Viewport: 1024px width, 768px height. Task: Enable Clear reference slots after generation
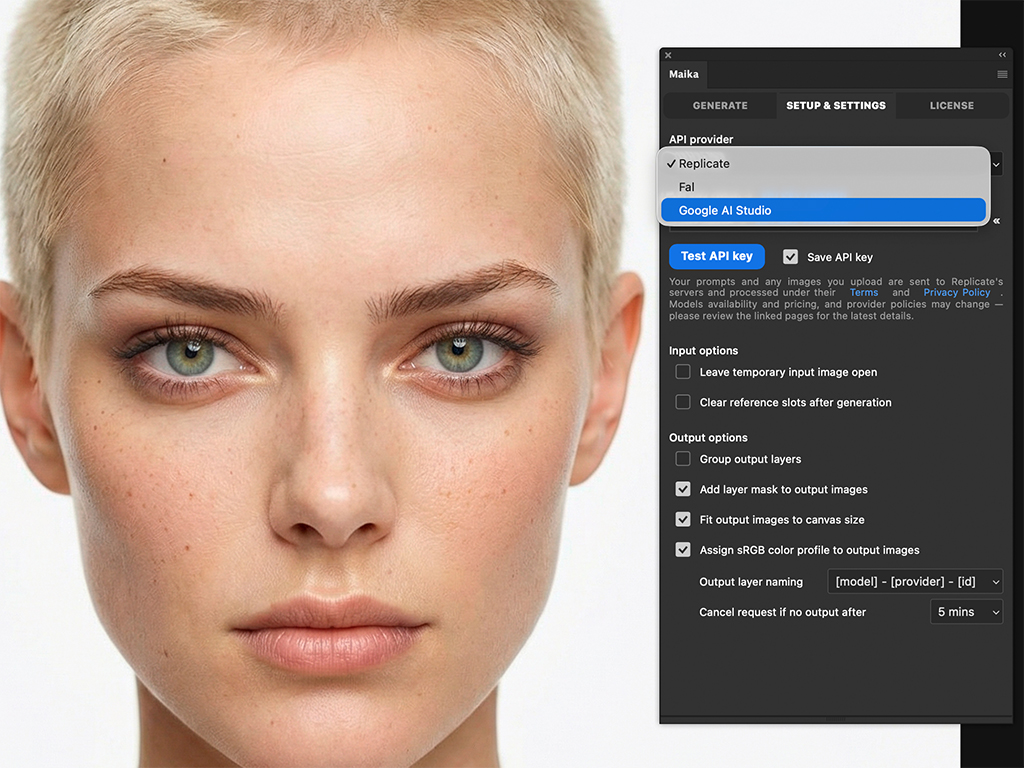coord(682,402)
